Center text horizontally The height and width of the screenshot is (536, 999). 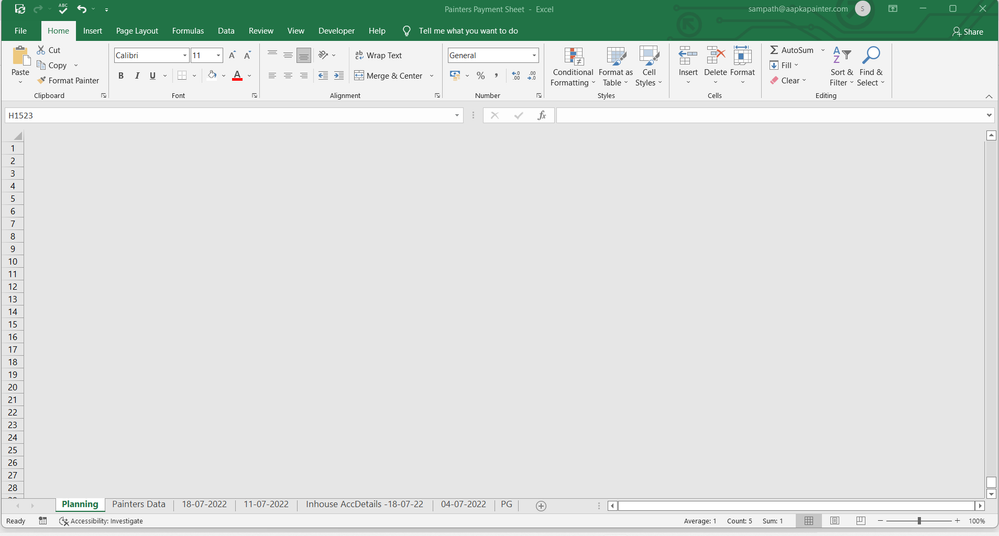click(x=288, y=75)
